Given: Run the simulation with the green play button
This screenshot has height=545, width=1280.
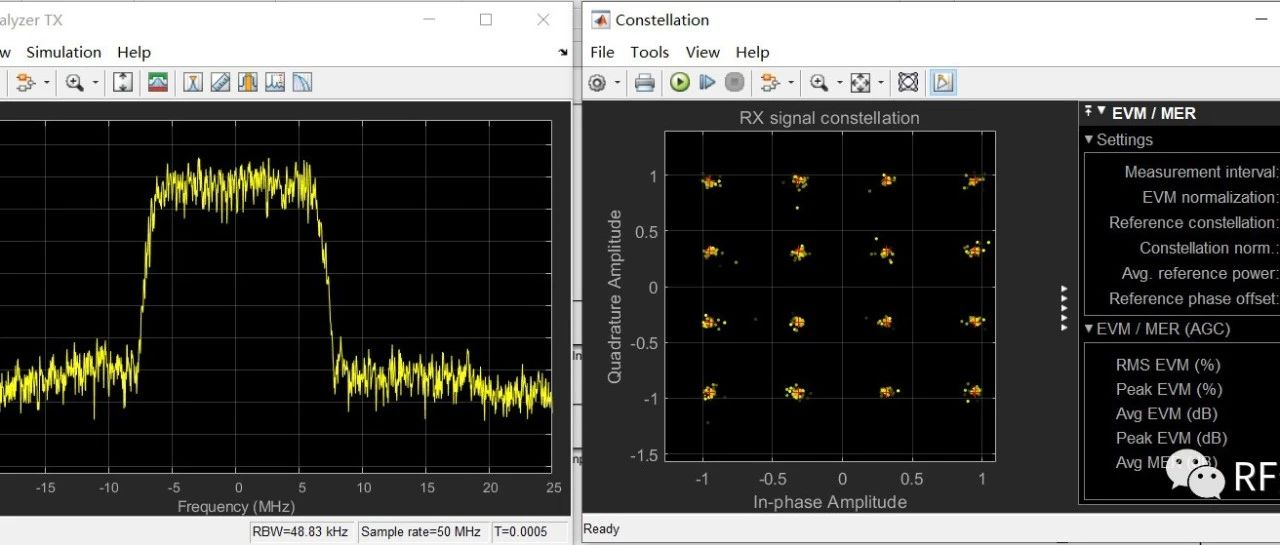Looking at the screenshot, I should (680, 83).
